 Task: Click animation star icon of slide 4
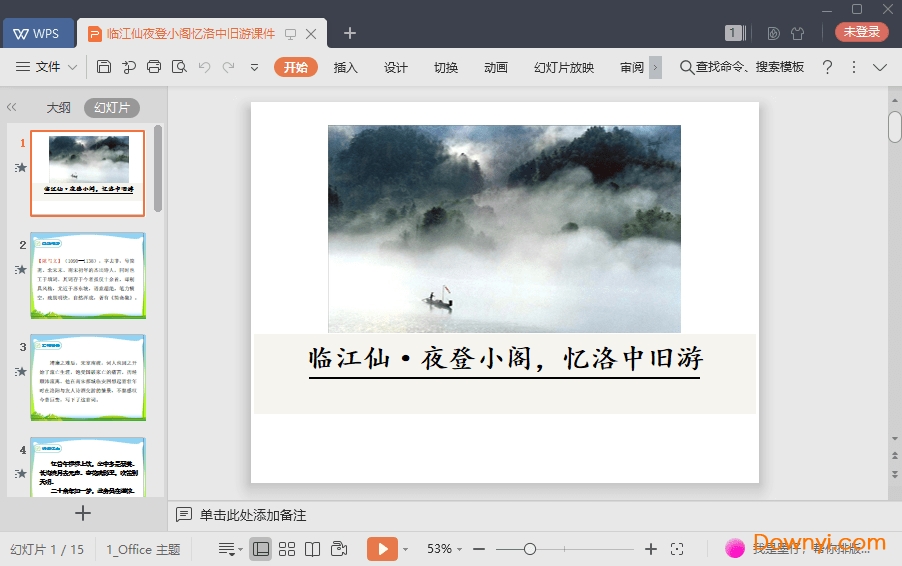tap(21, 473)
